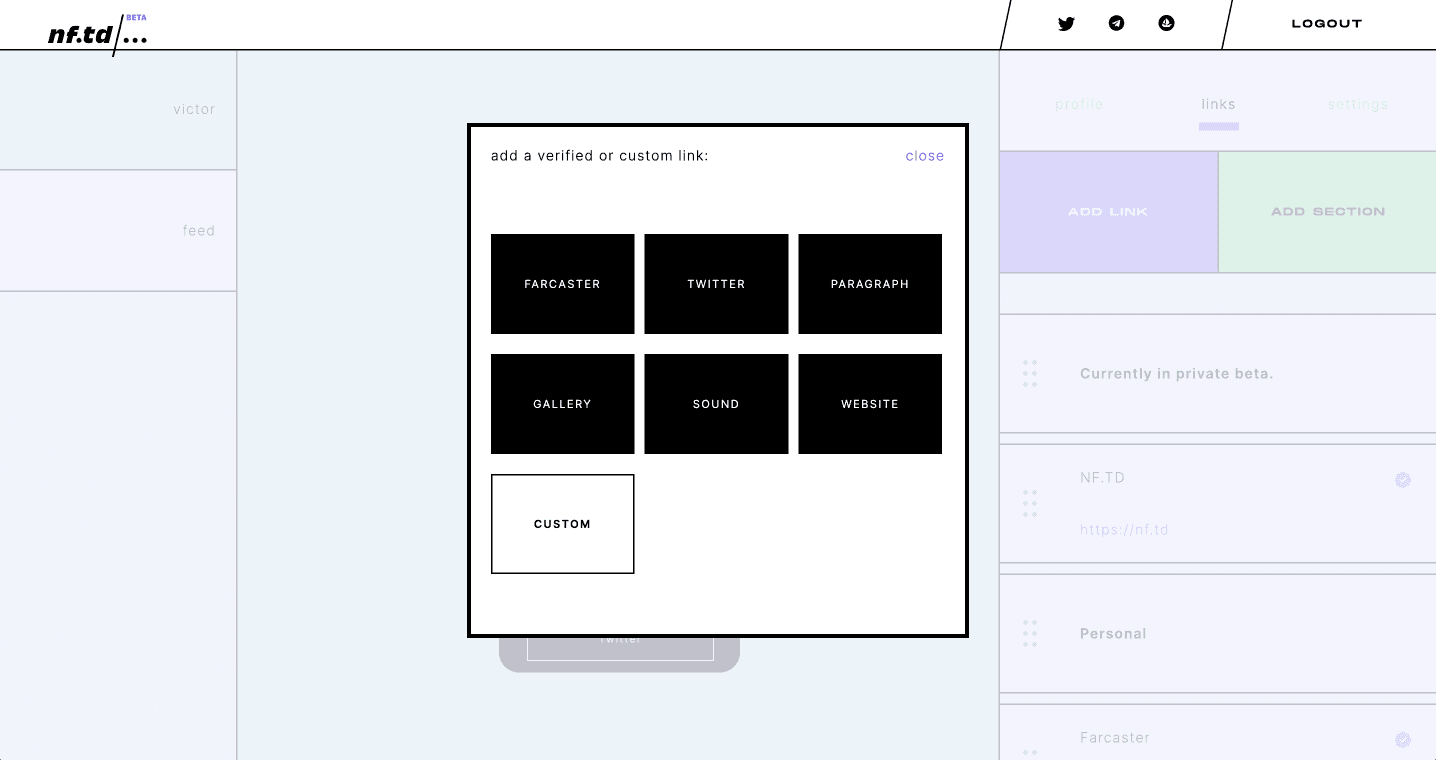Grab the drag handle beside Currently in private beta

(1030, 373)
